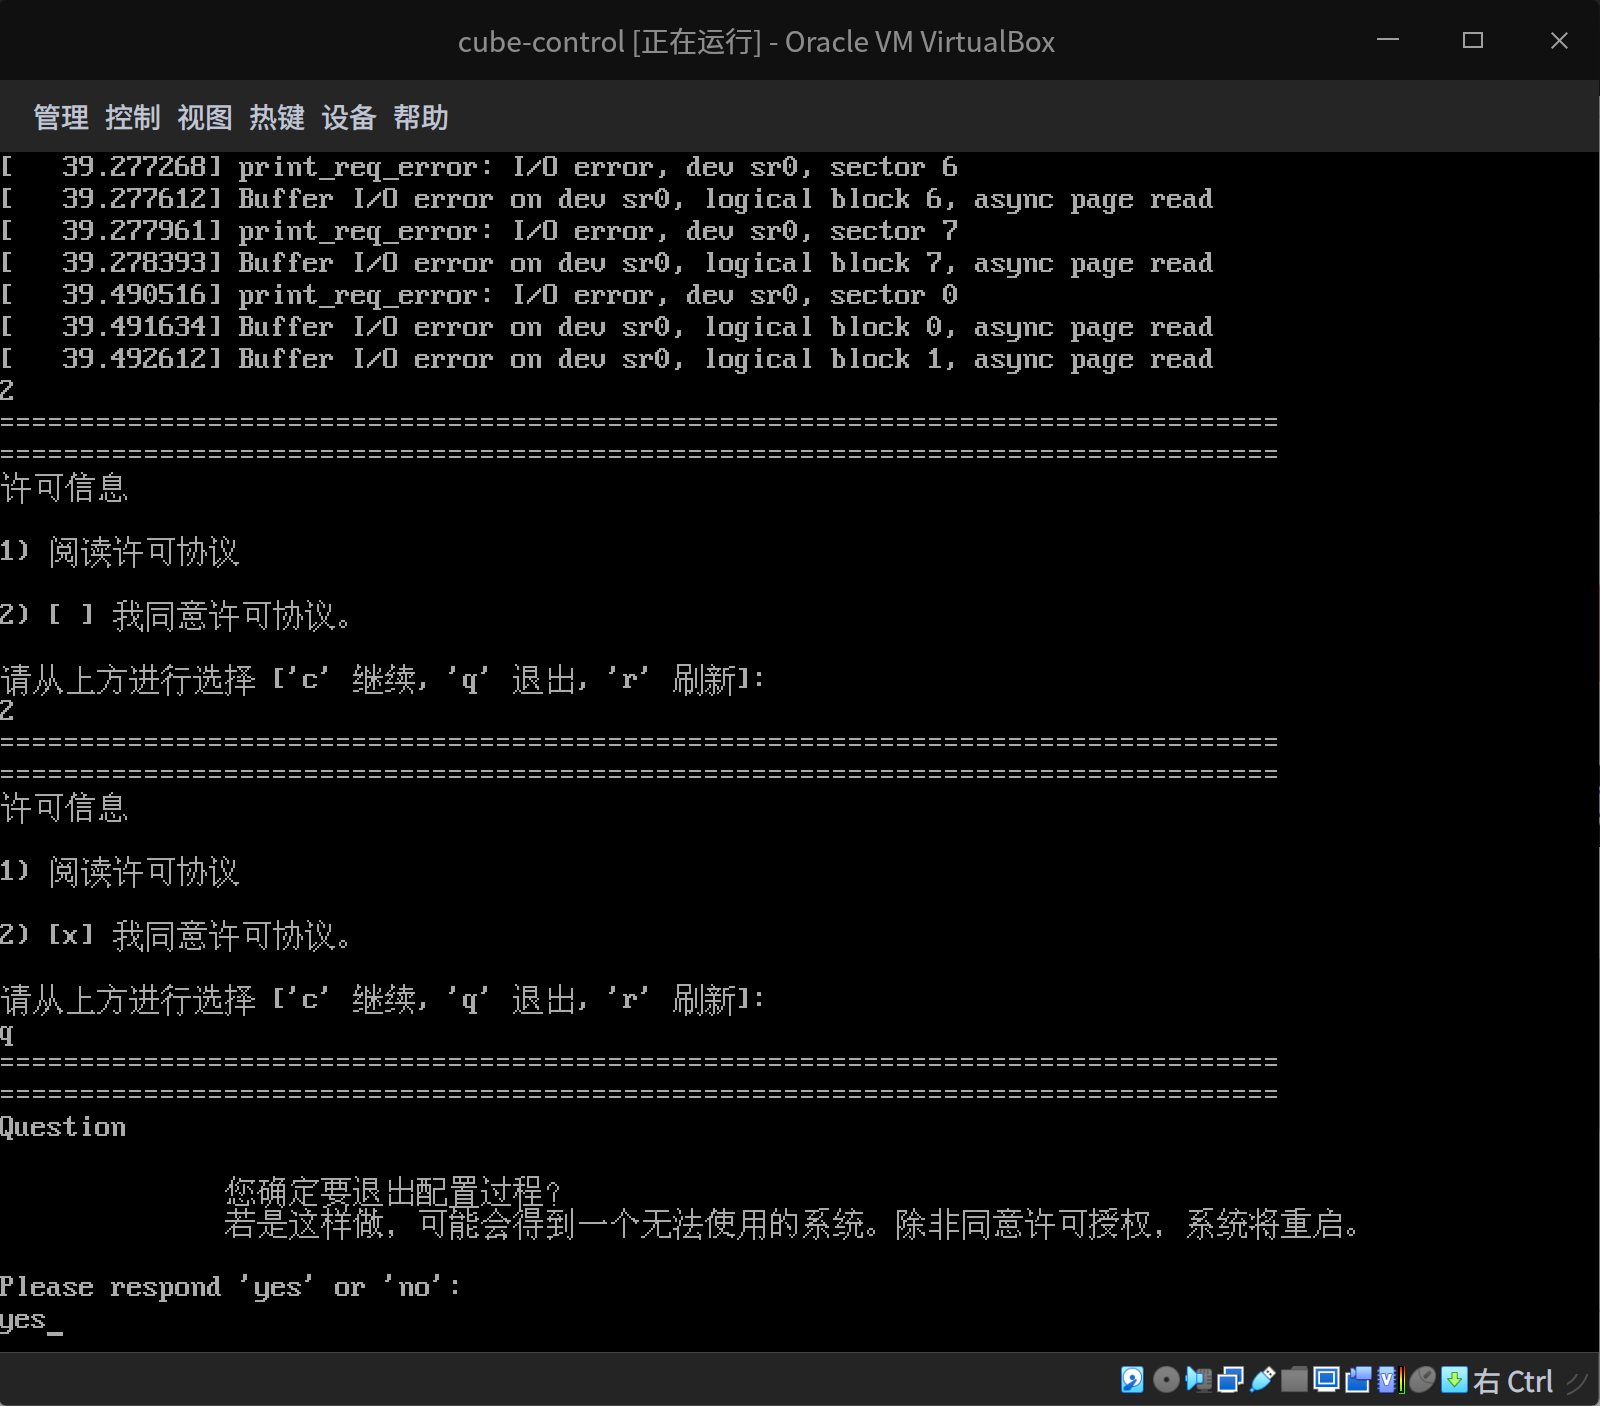
Task: Open the 热键 menu dropdown
Action: pos(276,117)
